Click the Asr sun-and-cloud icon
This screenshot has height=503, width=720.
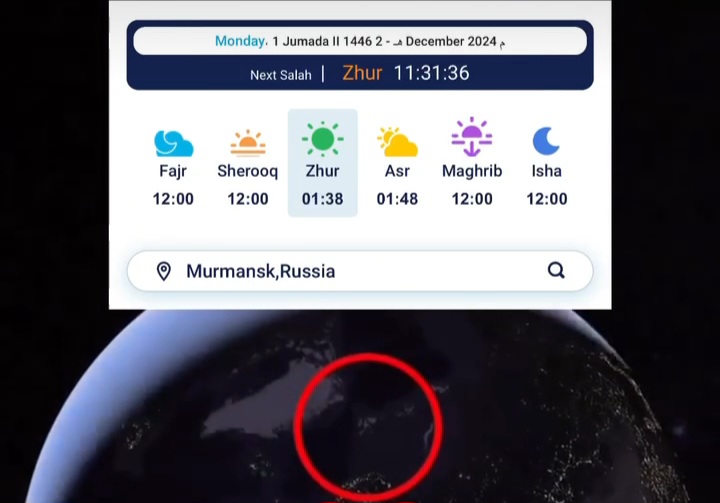(x=397, y=142)
